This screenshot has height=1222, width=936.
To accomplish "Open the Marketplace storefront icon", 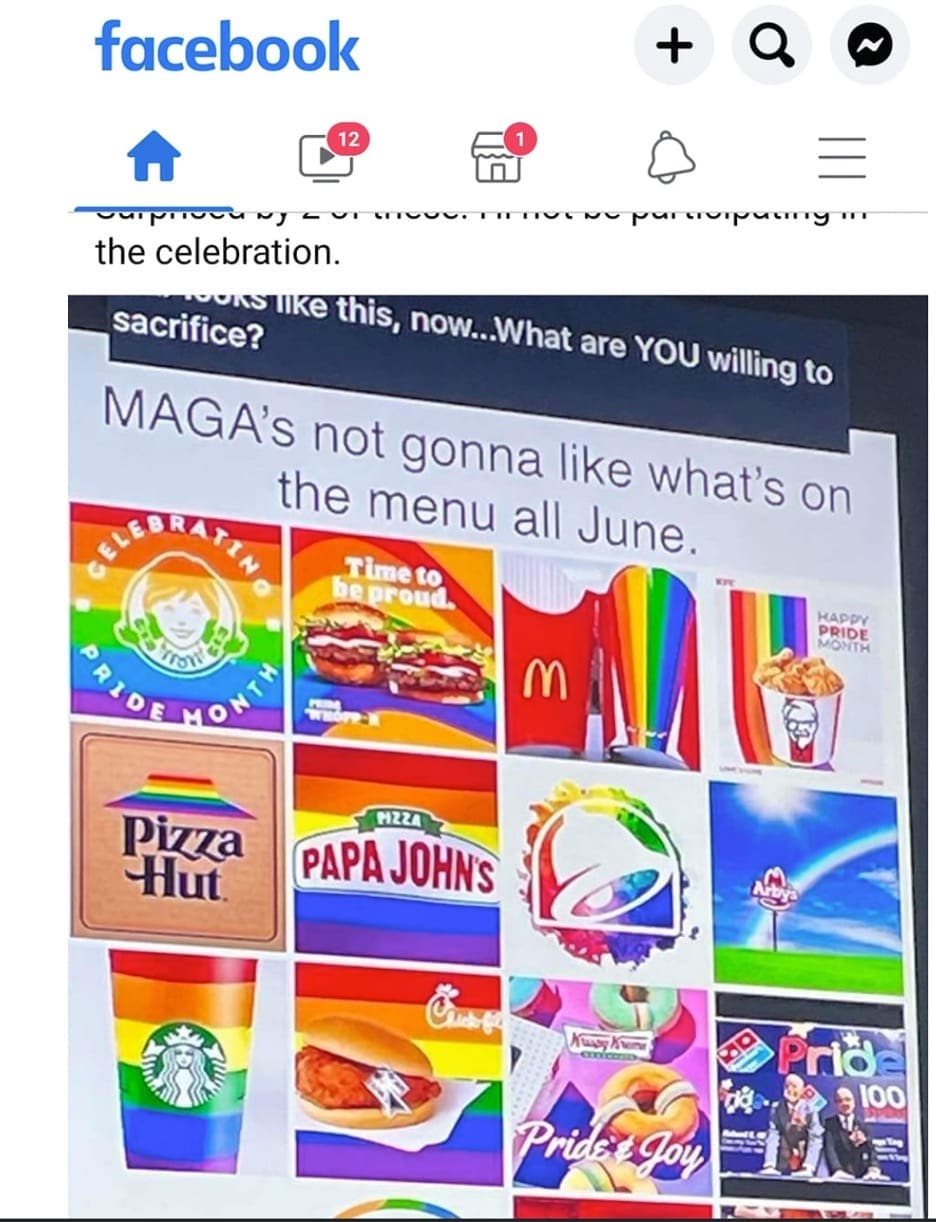I will 497,159.
